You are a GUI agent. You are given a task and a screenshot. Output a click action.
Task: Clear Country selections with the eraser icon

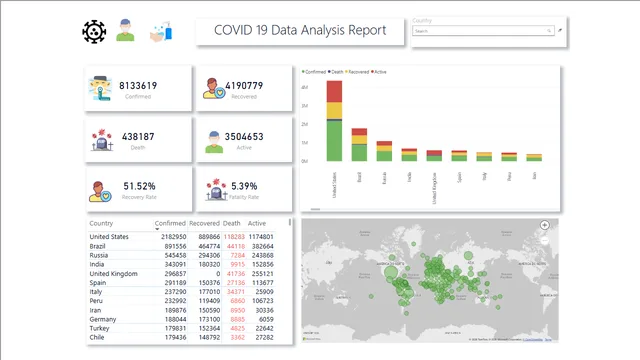(x=560, y=30)
